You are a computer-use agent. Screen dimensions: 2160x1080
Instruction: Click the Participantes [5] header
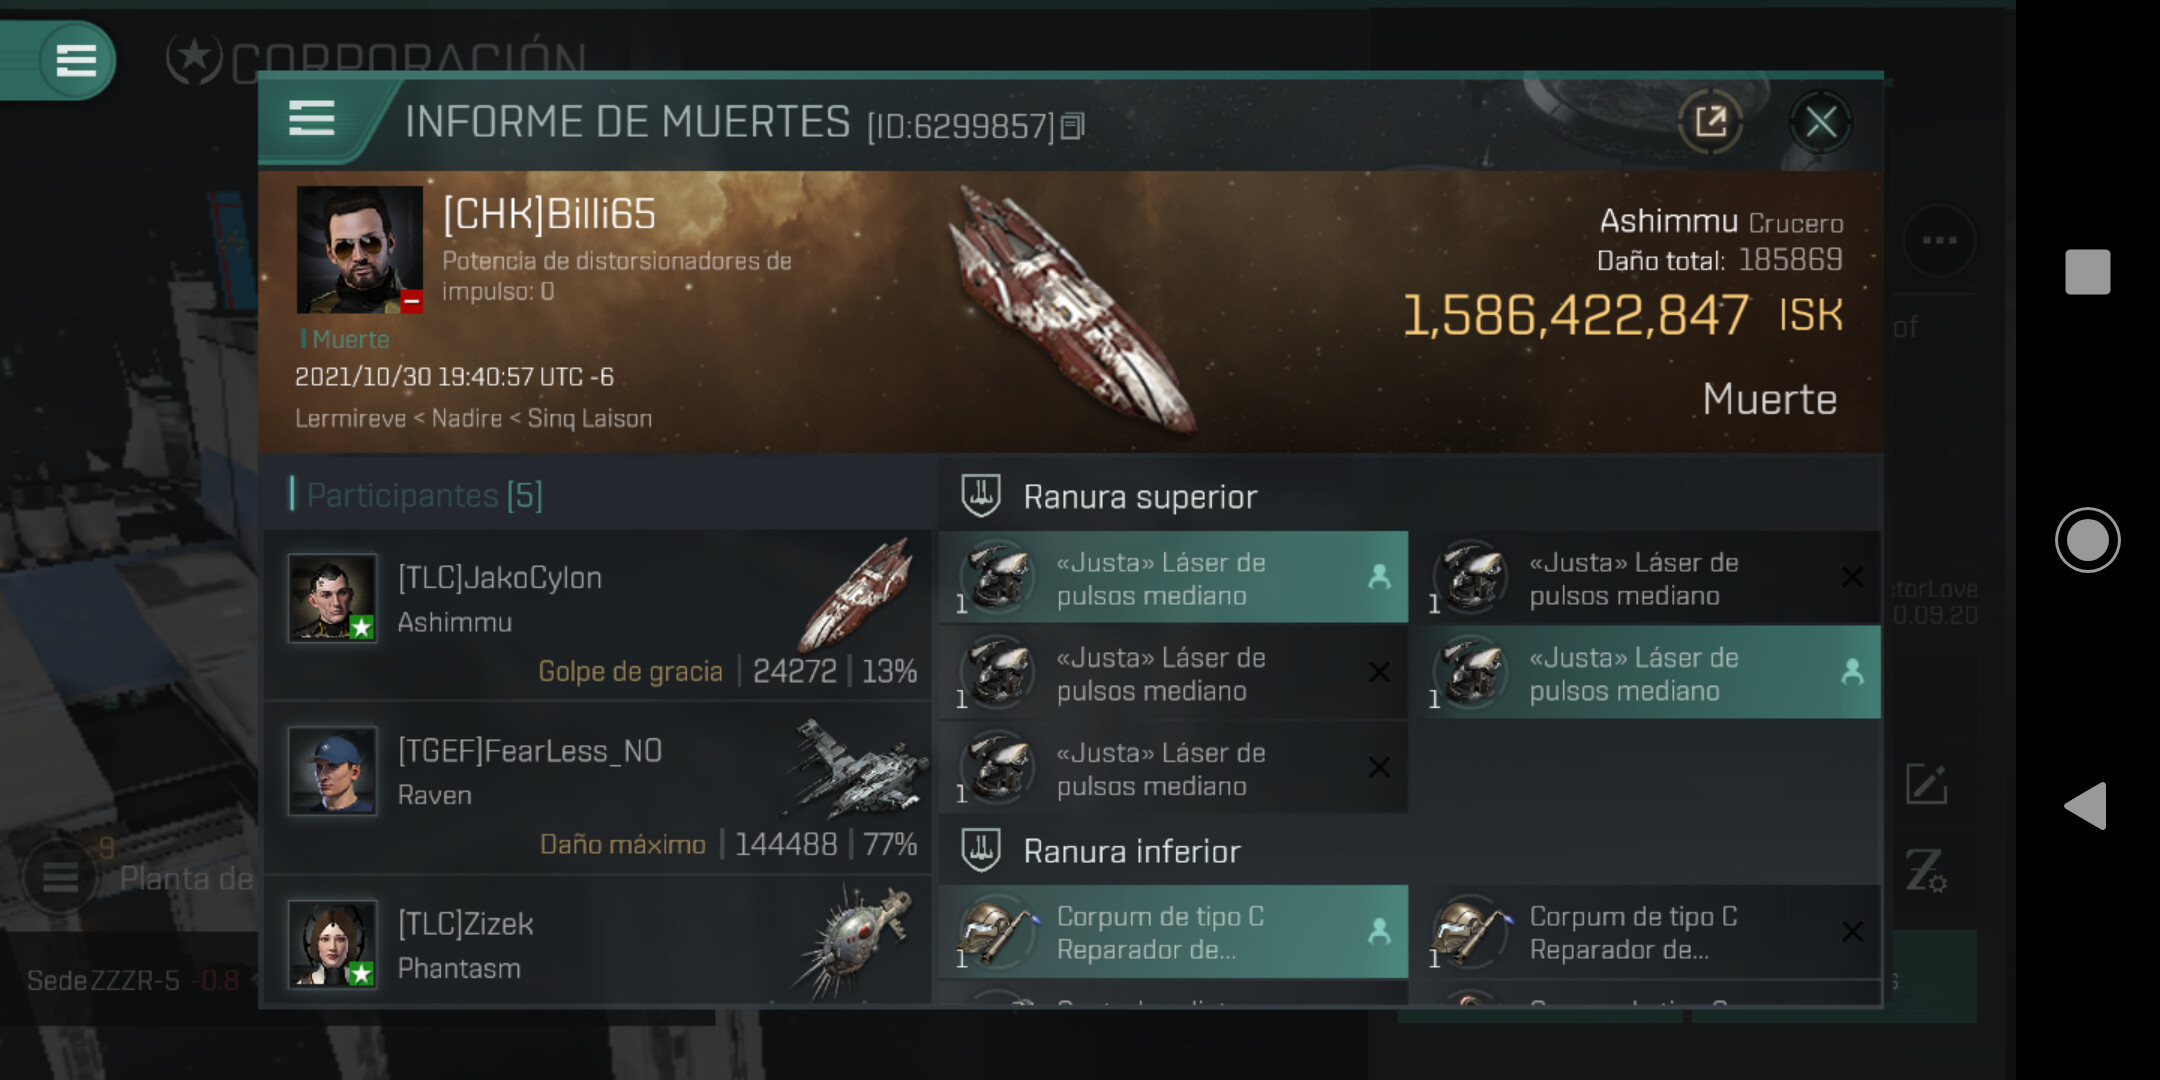click(425, 495)
